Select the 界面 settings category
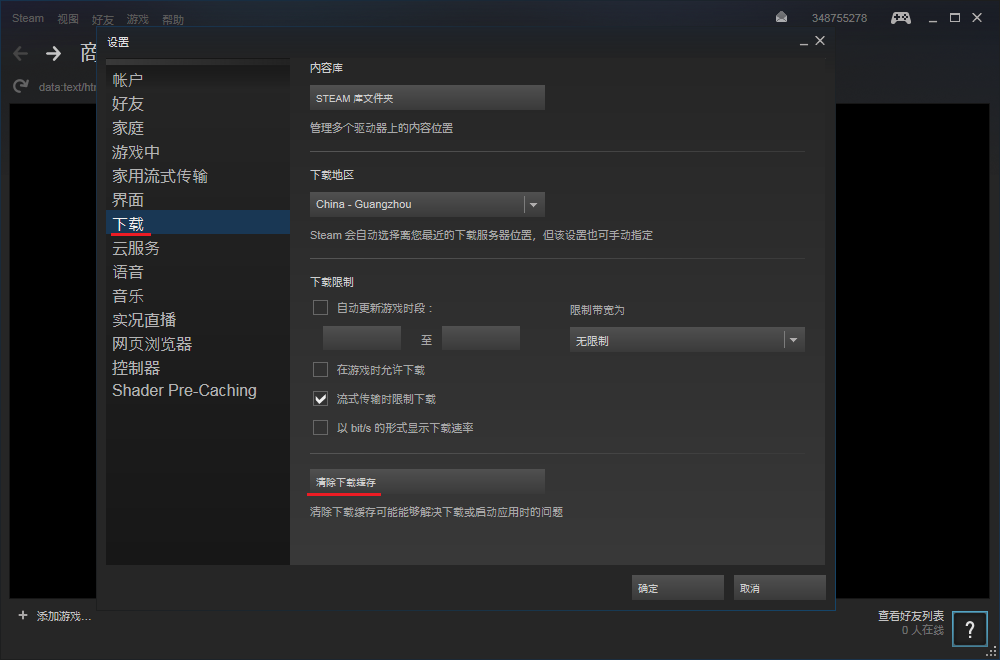Image resolution: width=1000 pixels, height=660 pixels. 198,200
